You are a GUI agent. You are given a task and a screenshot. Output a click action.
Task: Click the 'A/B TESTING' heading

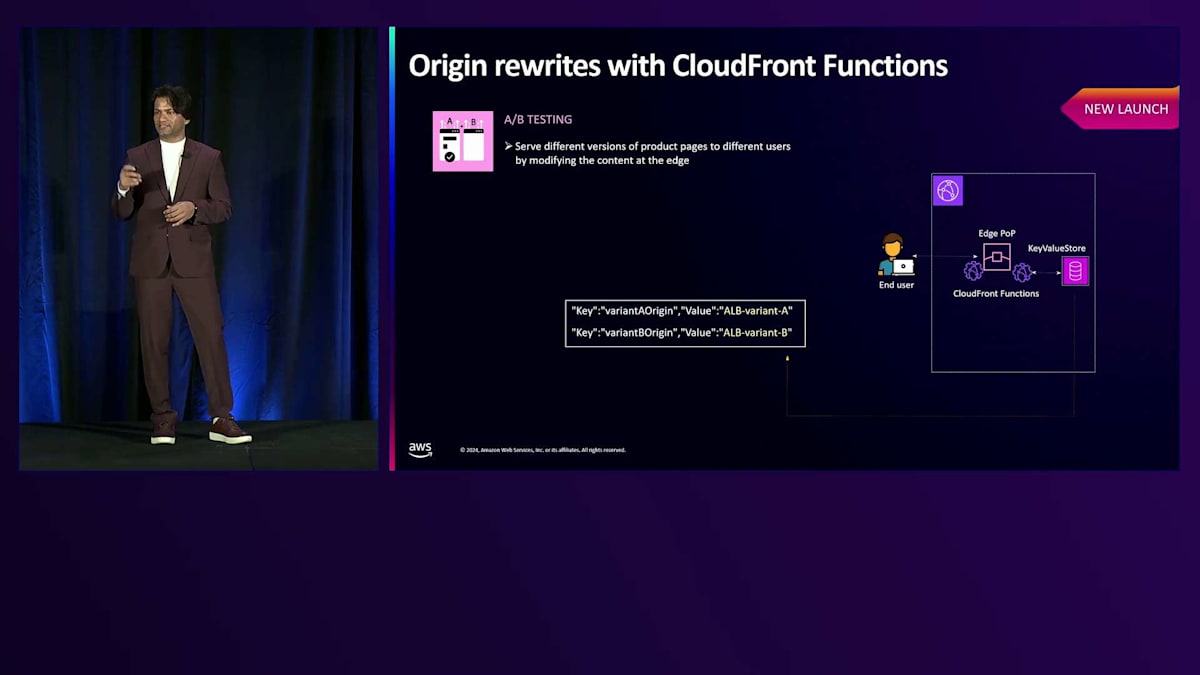coord(538,119)
